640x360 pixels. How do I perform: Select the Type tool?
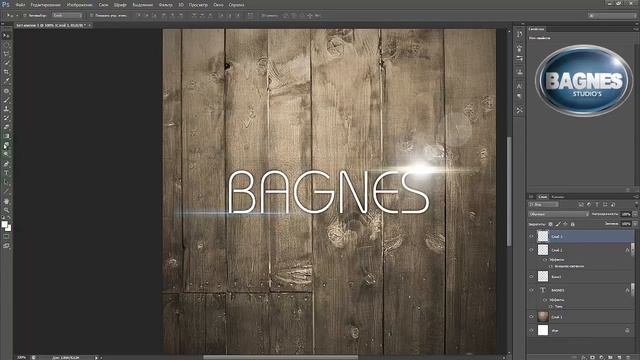(6, 173)
